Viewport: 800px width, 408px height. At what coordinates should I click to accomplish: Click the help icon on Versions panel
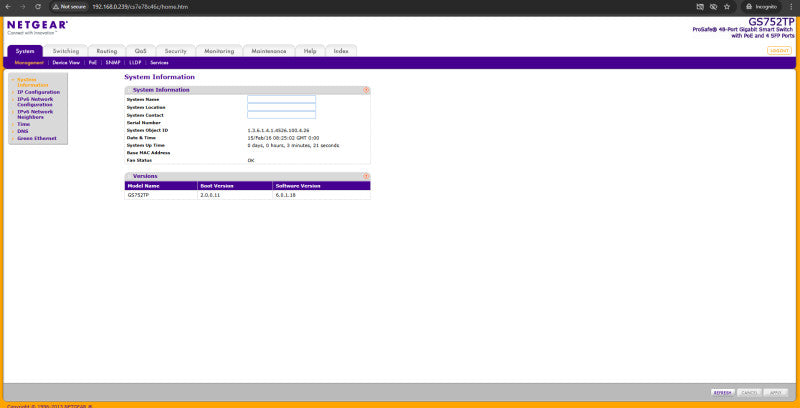pyautogui.click(x=366, y=176)
